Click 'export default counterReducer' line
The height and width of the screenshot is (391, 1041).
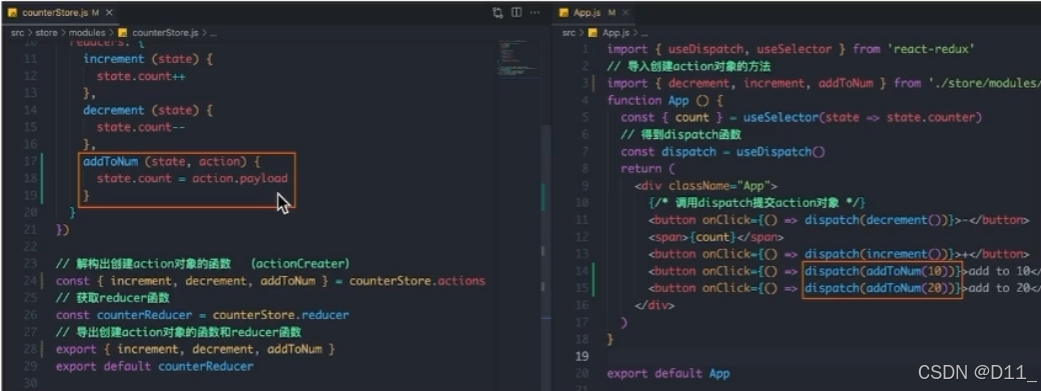pos(155,366)
